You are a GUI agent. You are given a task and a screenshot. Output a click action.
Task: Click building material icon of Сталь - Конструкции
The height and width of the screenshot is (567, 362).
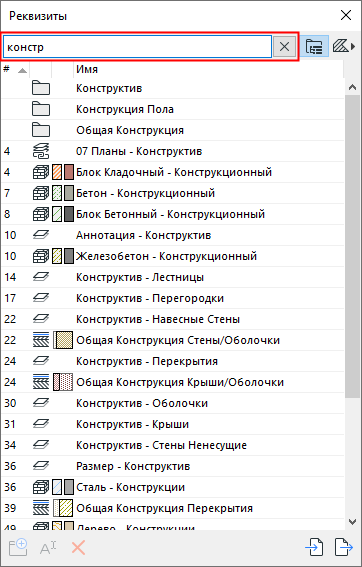pyautogui.click(x=41, y=487)
